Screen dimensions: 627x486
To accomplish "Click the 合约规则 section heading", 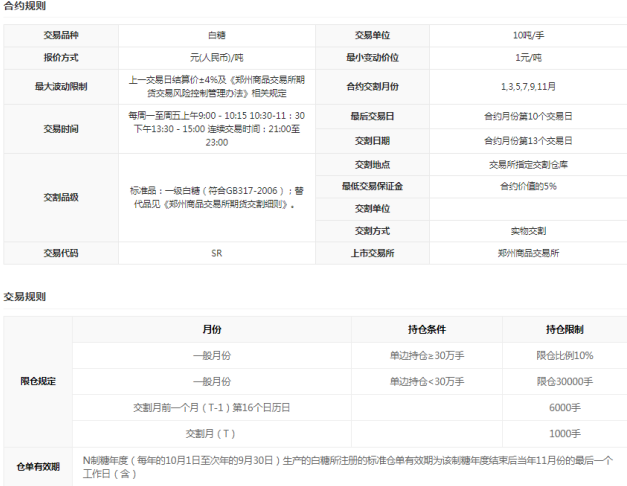I will pyautogui.click(x=23, y=8).
